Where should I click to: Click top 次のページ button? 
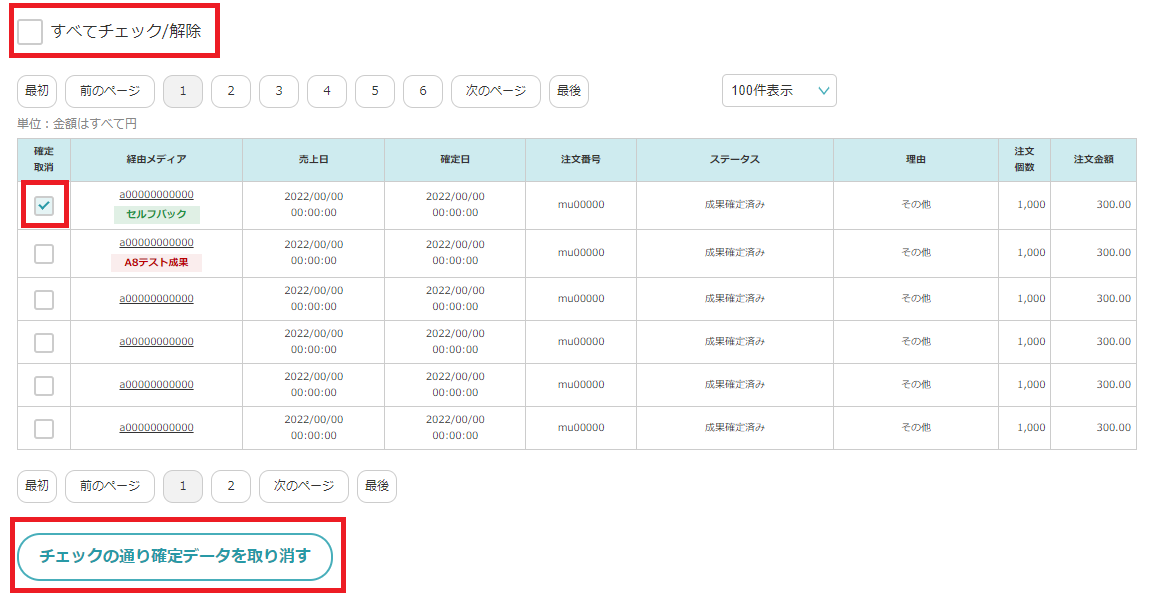coord(495,91)
